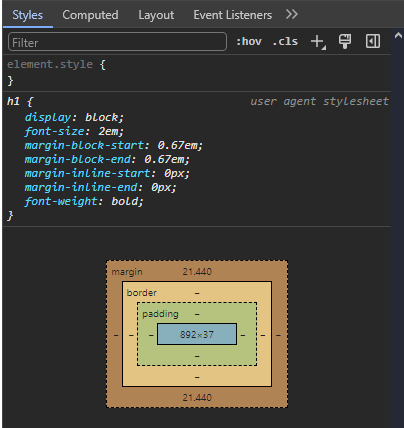Click the bottom margin 21.440 in box model
Viewport: 404px width, 428px height.
pos(197,398)
